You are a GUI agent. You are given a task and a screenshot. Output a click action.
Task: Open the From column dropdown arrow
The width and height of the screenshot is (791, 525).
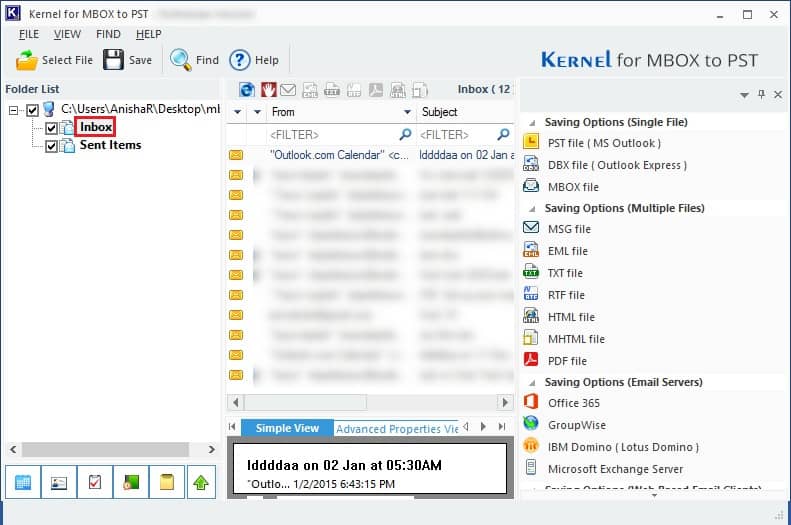(x=407, y=112)
